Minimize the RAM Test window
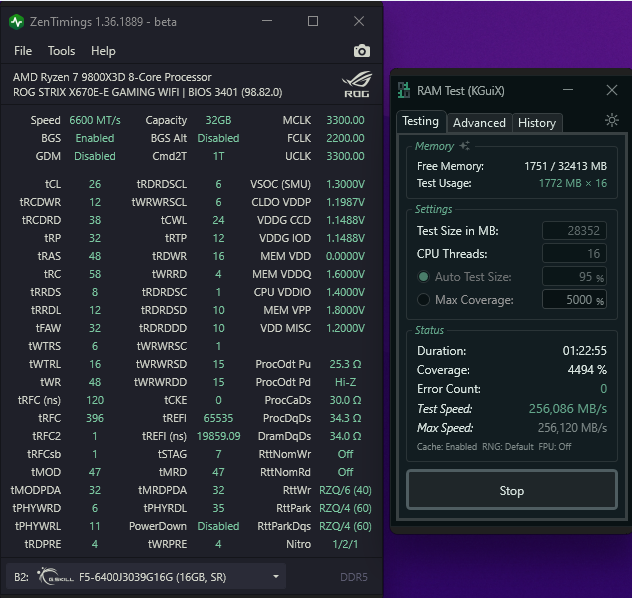The image size is (632, 598). click(x=568, y=90)
